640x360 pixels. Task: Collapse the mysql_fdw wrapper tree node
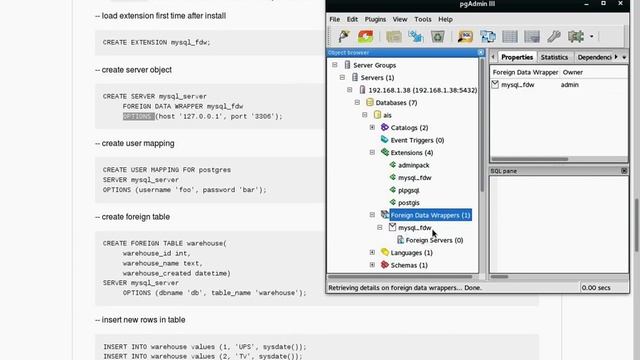[x=380, y=227]
